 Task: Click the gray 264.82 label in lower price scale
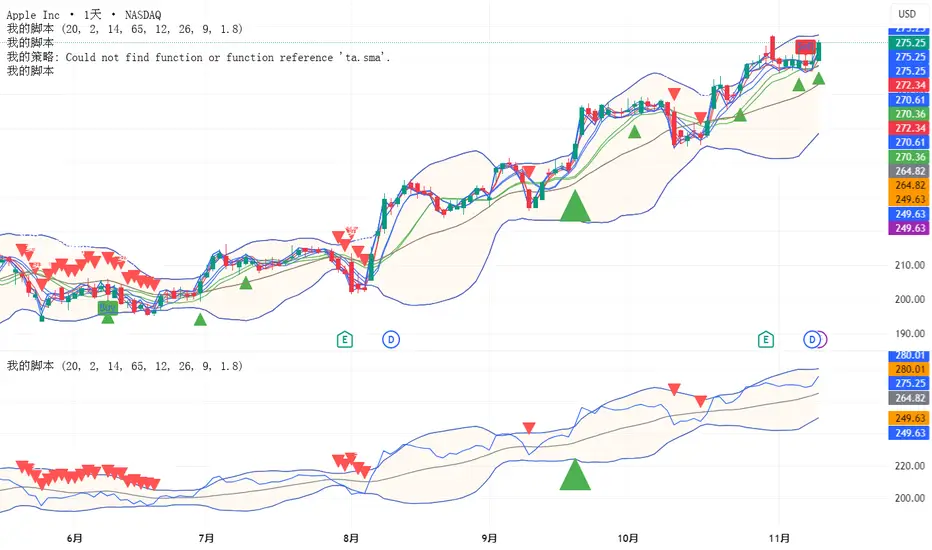[x=909, y=398]
